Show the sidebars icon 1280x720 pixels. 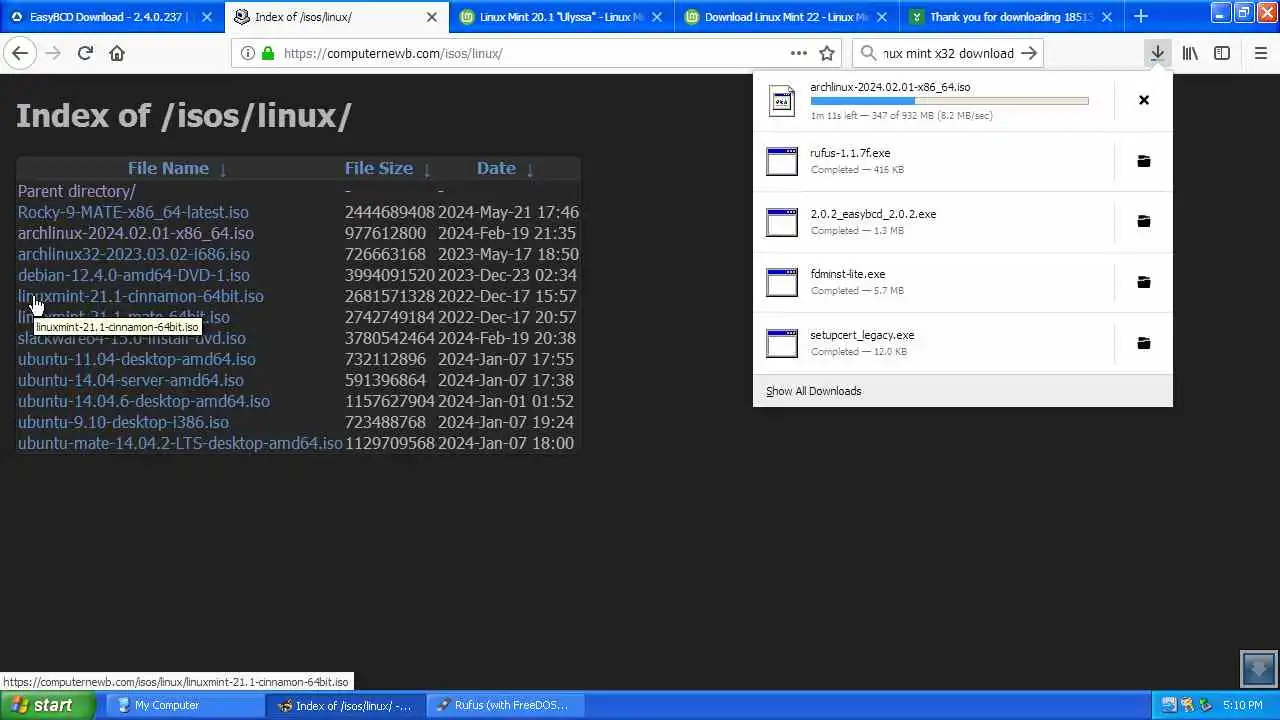pos(1222,53)
